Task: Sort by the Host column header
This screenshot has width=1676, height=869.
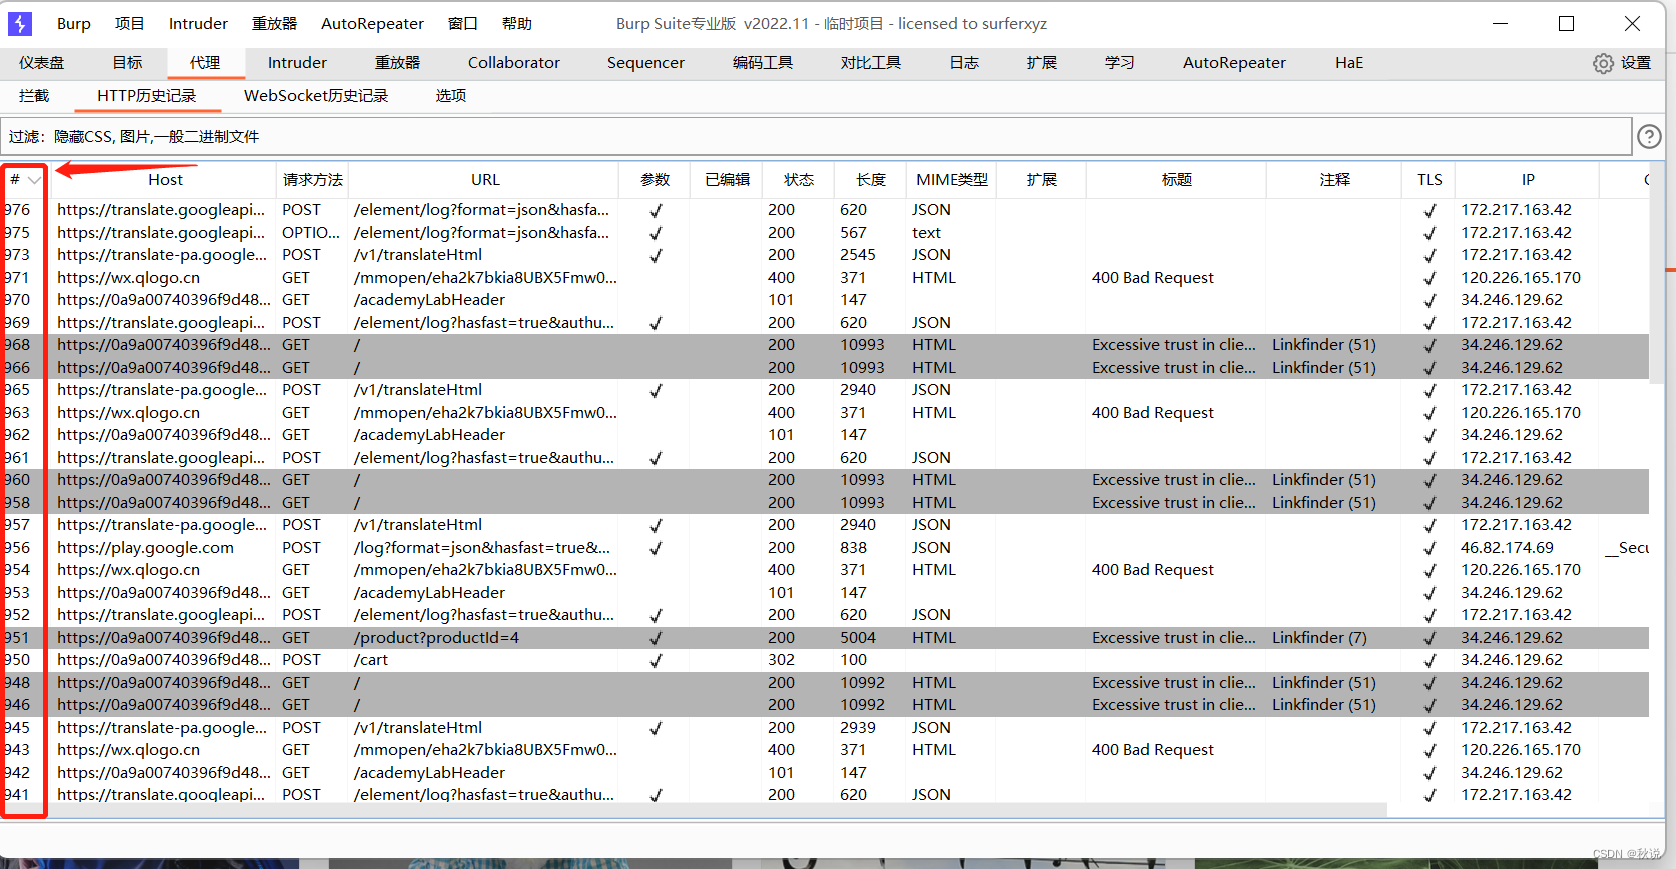Action: [165, 180]
